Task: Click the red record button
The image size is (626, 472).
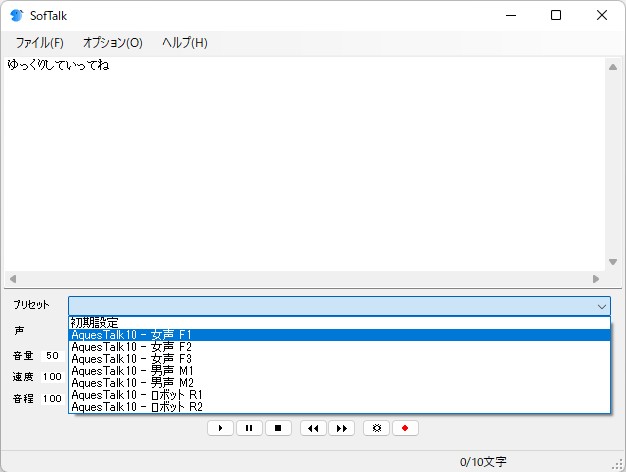Action: tap(405, 428)
